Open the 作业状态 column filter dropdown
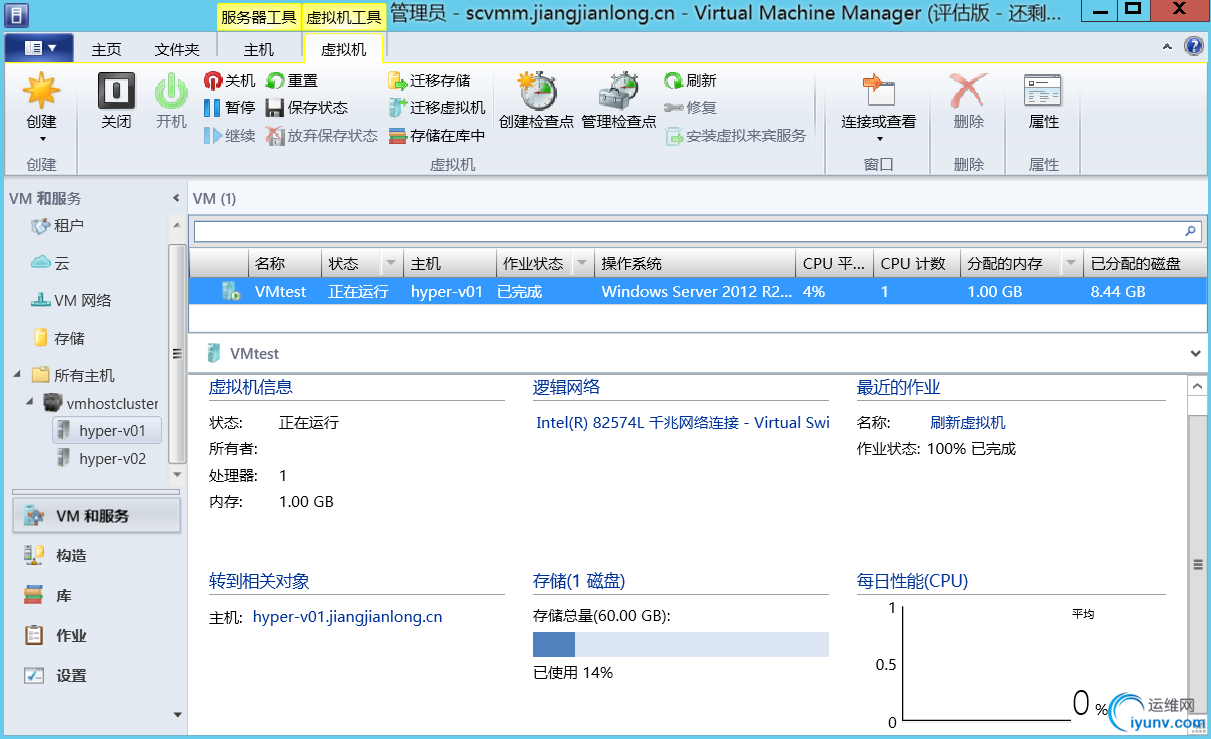 581,264
